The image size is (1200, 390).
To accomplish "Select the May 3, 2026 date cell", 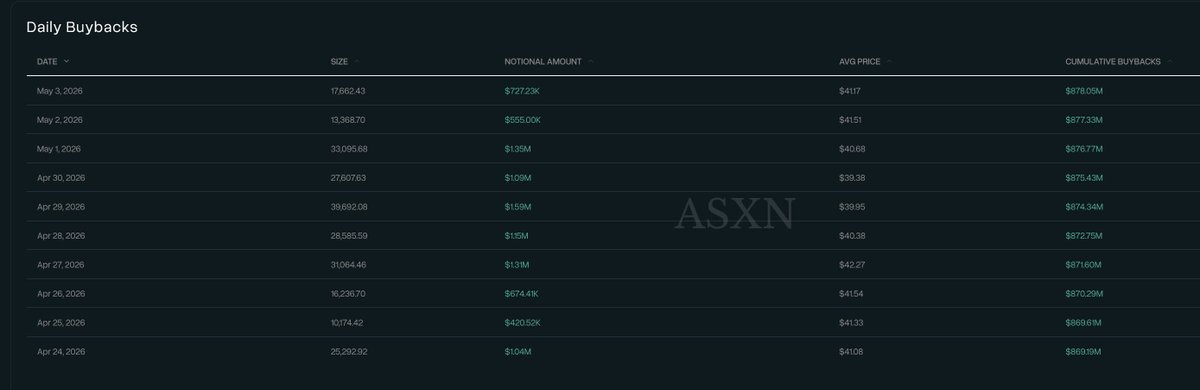I will click(60, 91).
